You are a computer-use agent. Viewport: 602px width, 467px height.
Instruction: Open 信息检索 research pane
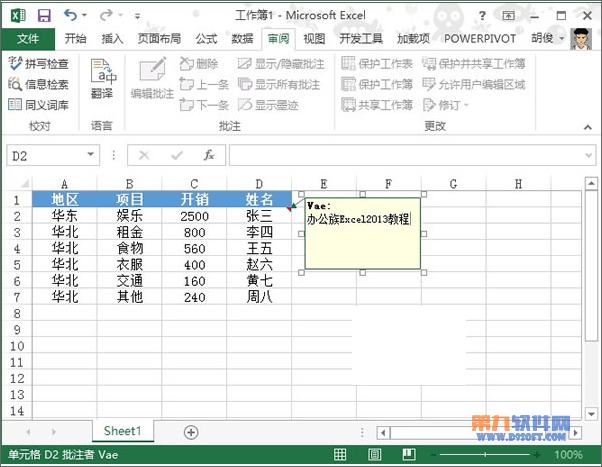[x=38, y=84]
